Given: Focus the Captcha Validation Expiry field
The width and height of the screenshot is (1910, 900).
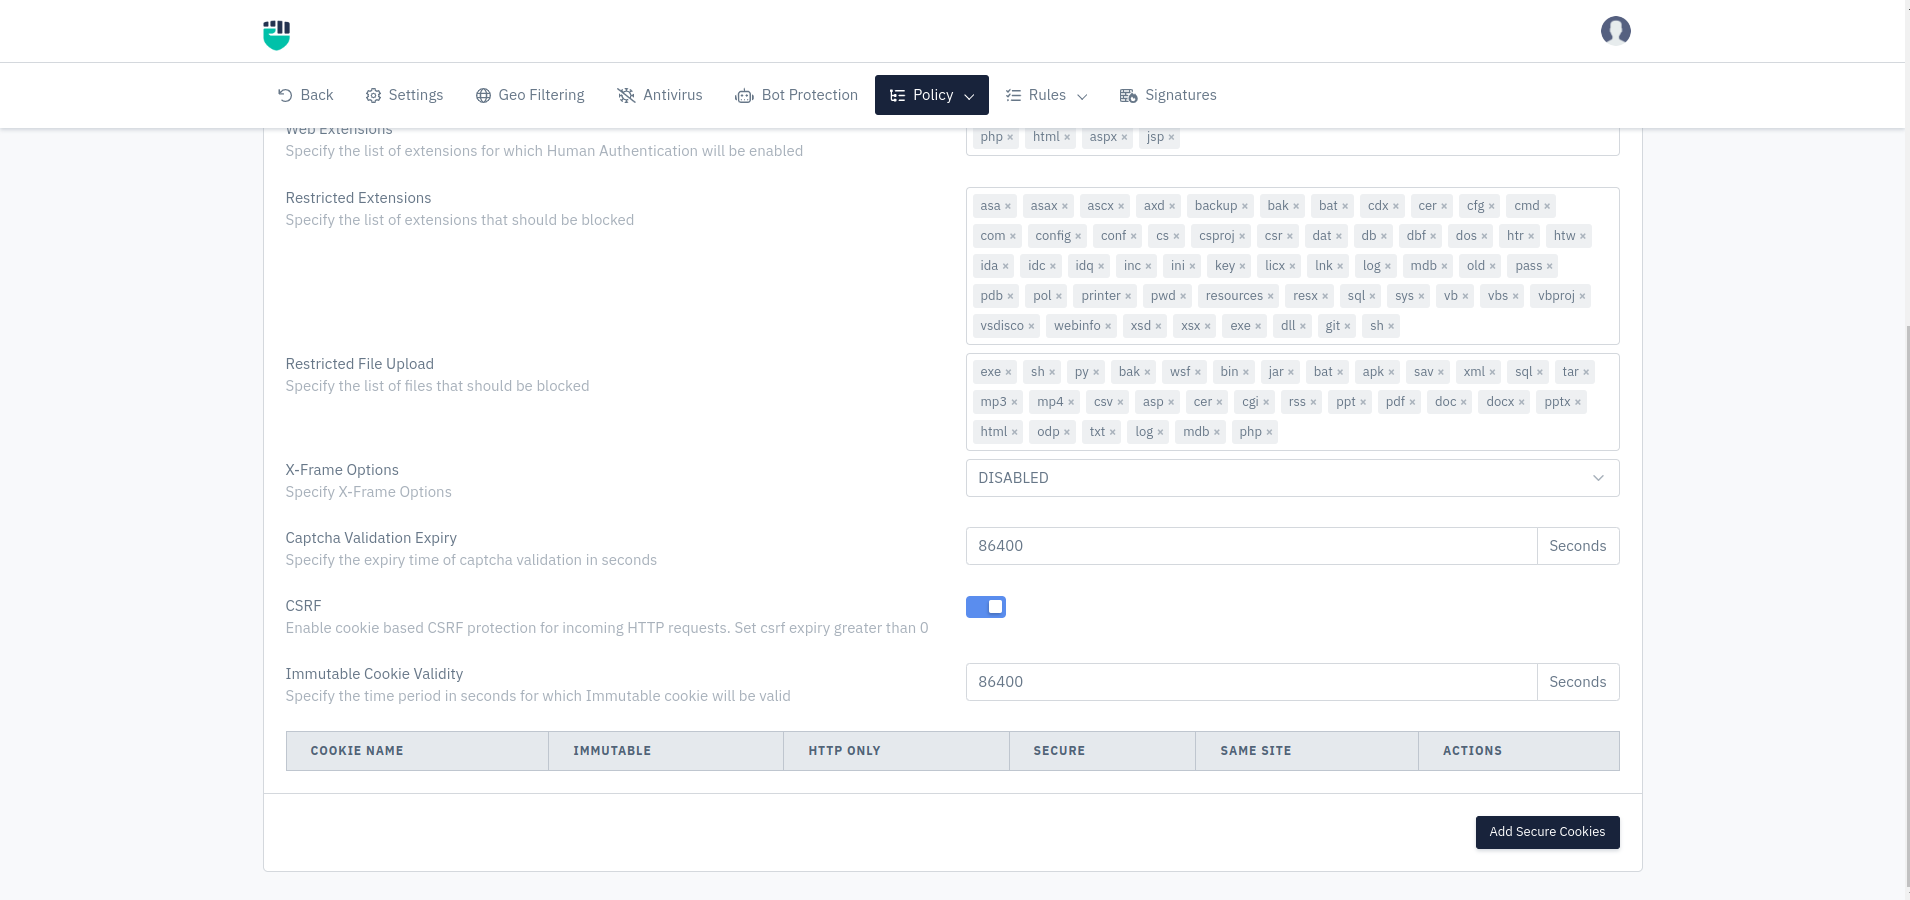Looking at the screenshot, I should 1251,546.
